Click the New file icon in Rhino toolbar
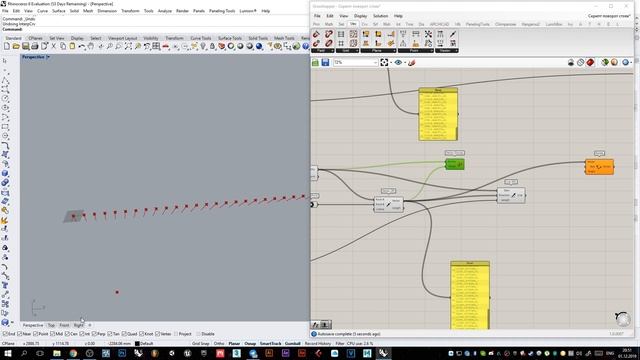 (7, 47)
